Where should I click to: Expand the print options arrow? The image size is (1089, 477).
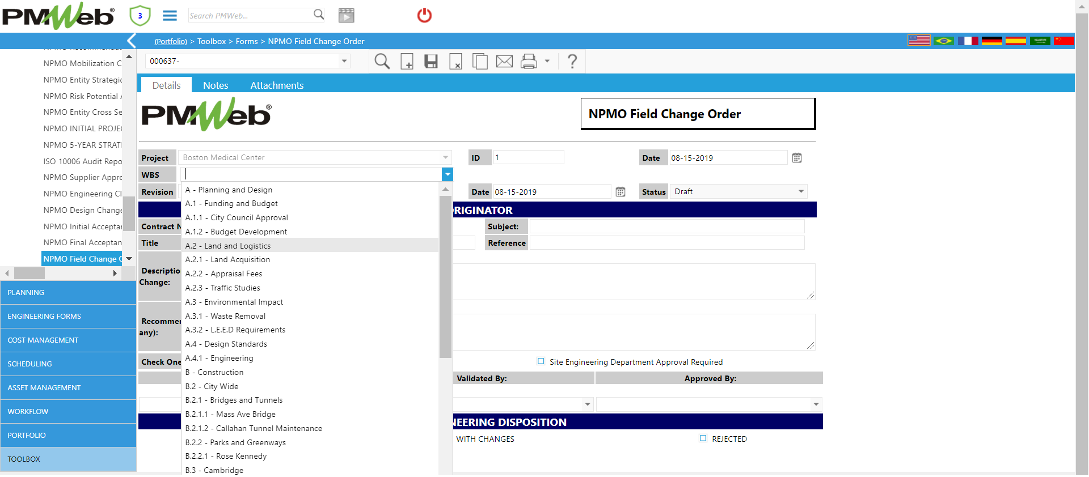(547, 61)
